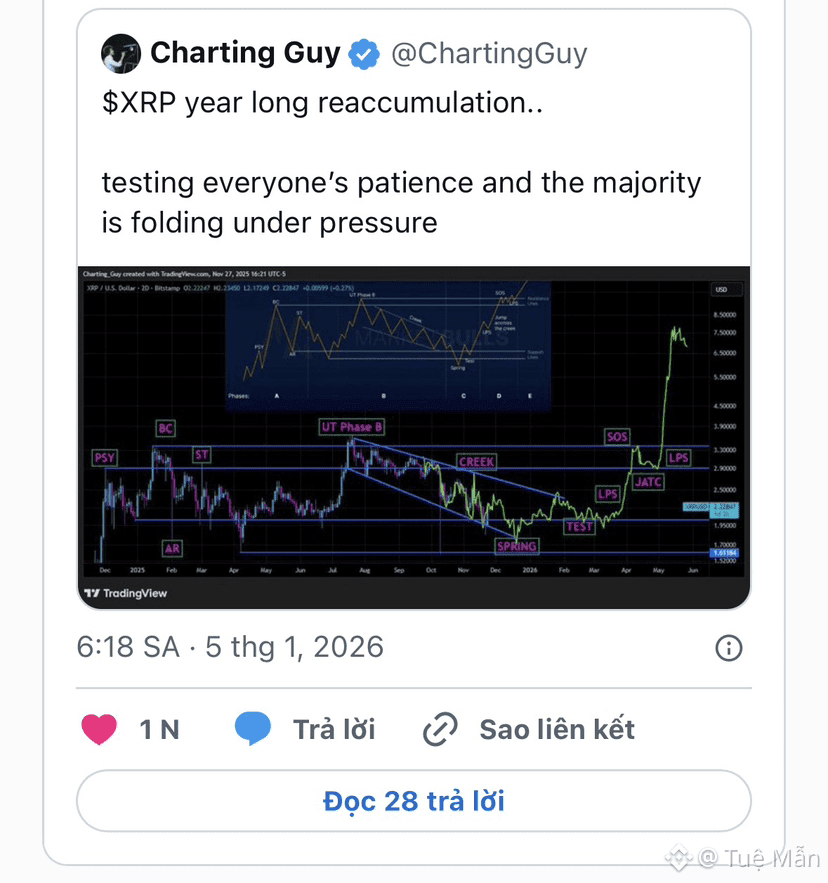828x883 pixels.
Task: Click the blue reply bubble icon
Action: tap(252, 729)
